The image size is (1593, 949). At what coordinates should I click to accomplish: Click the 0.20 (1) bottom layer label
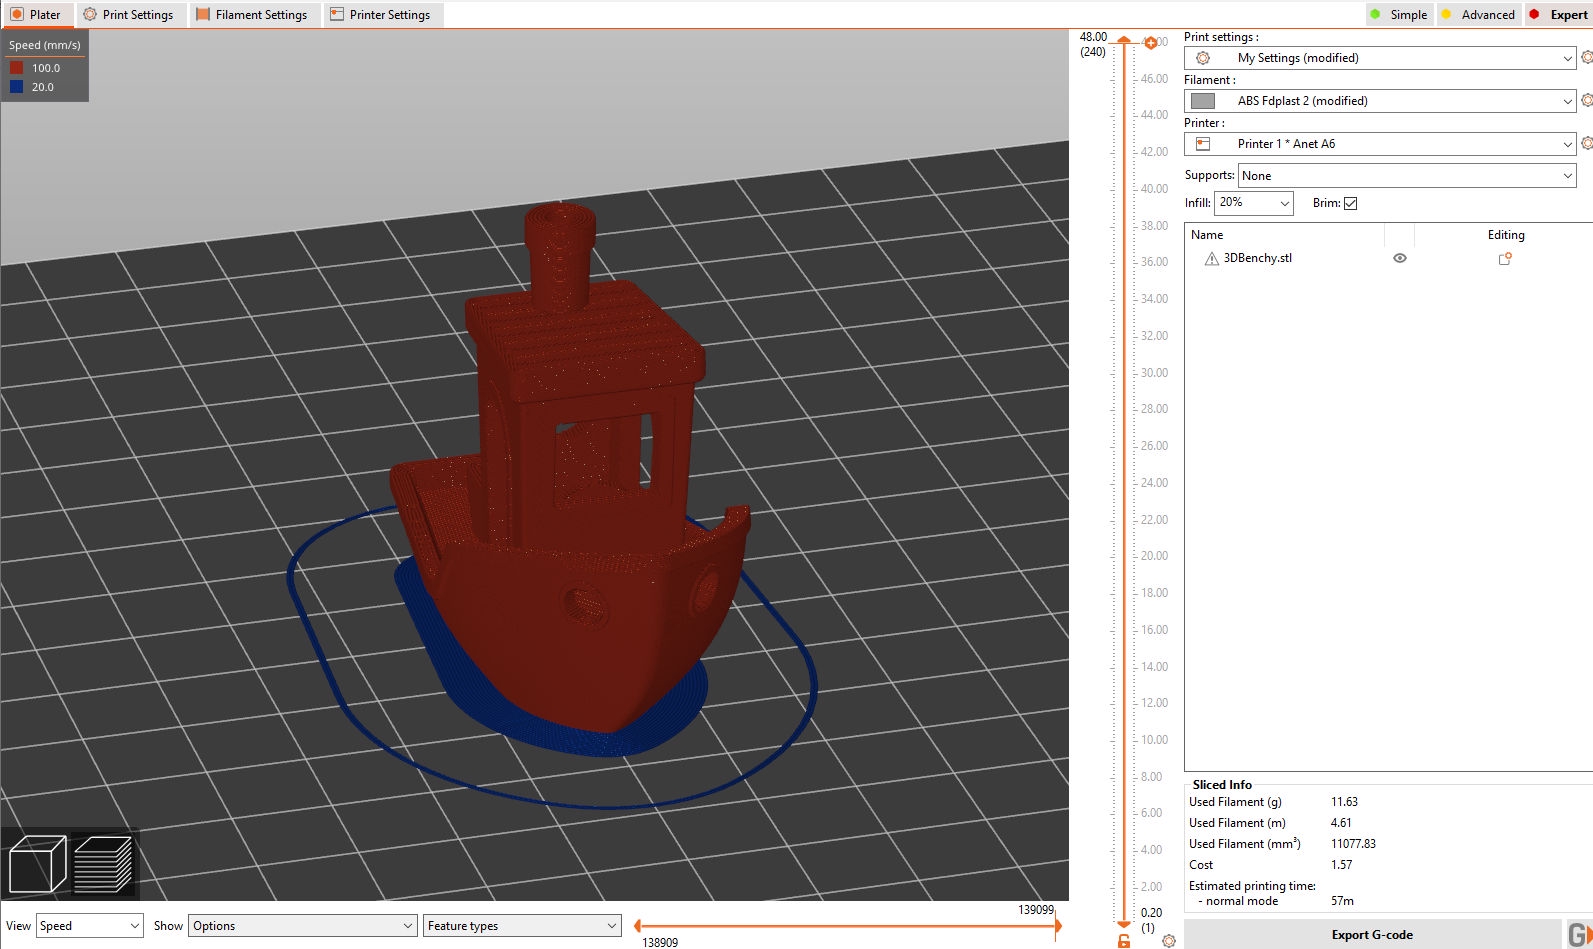[1151, 920]
